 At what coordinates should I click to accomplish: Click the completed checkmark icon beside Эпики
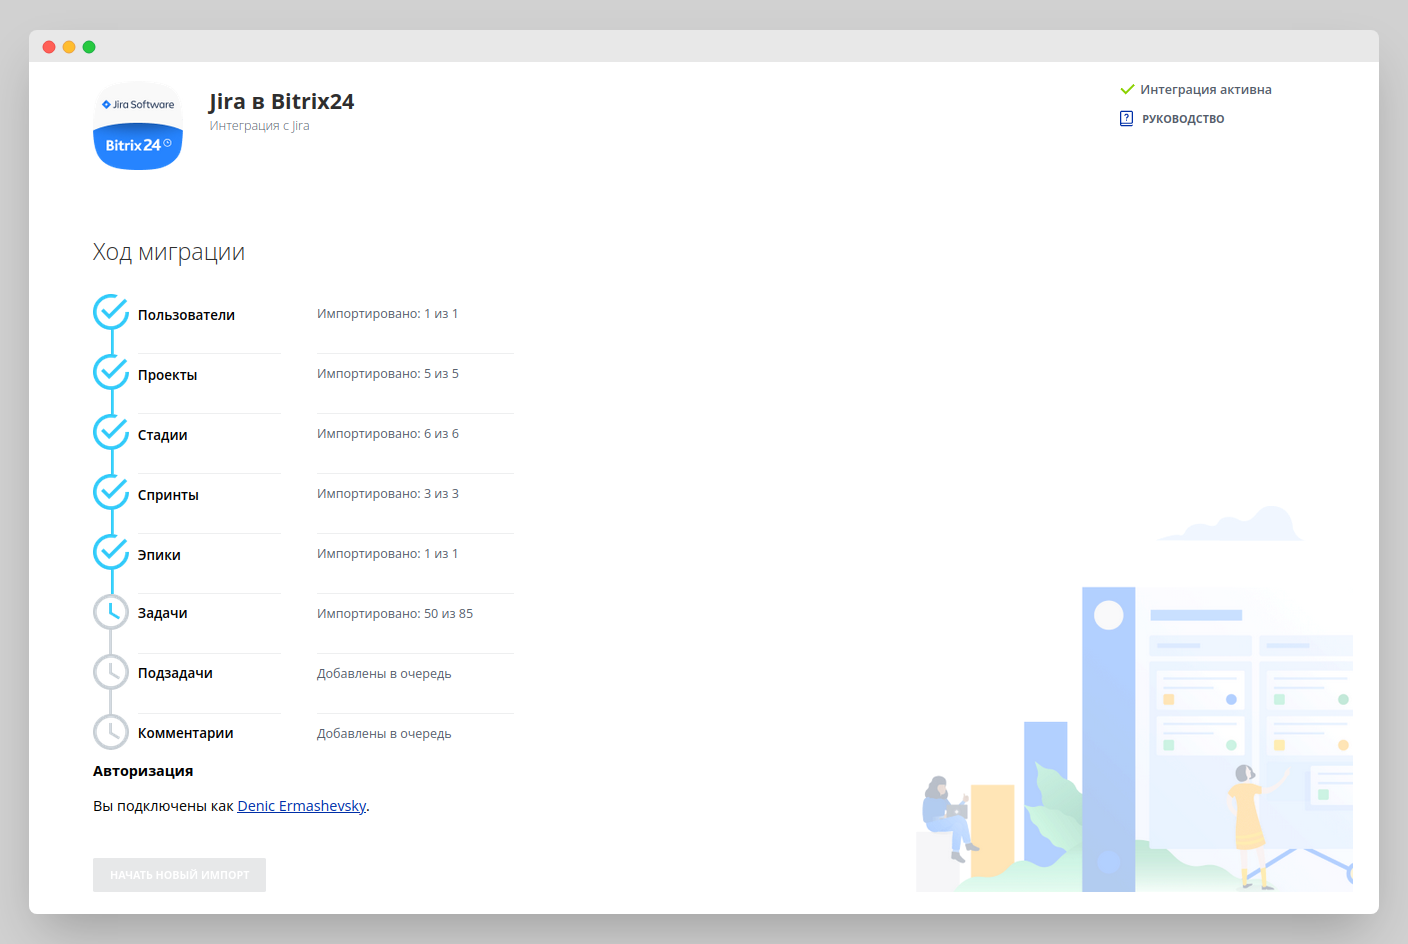(111, 552)
